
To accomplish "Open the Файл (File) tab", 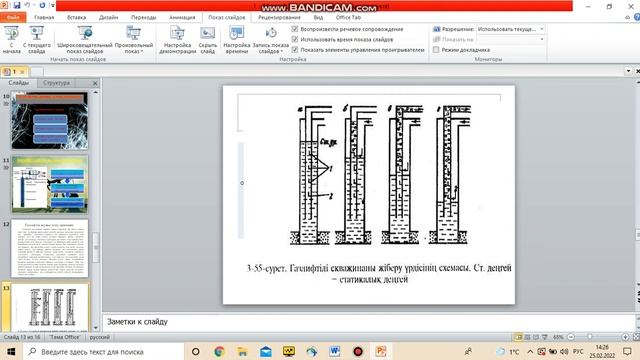I will 13,17.
